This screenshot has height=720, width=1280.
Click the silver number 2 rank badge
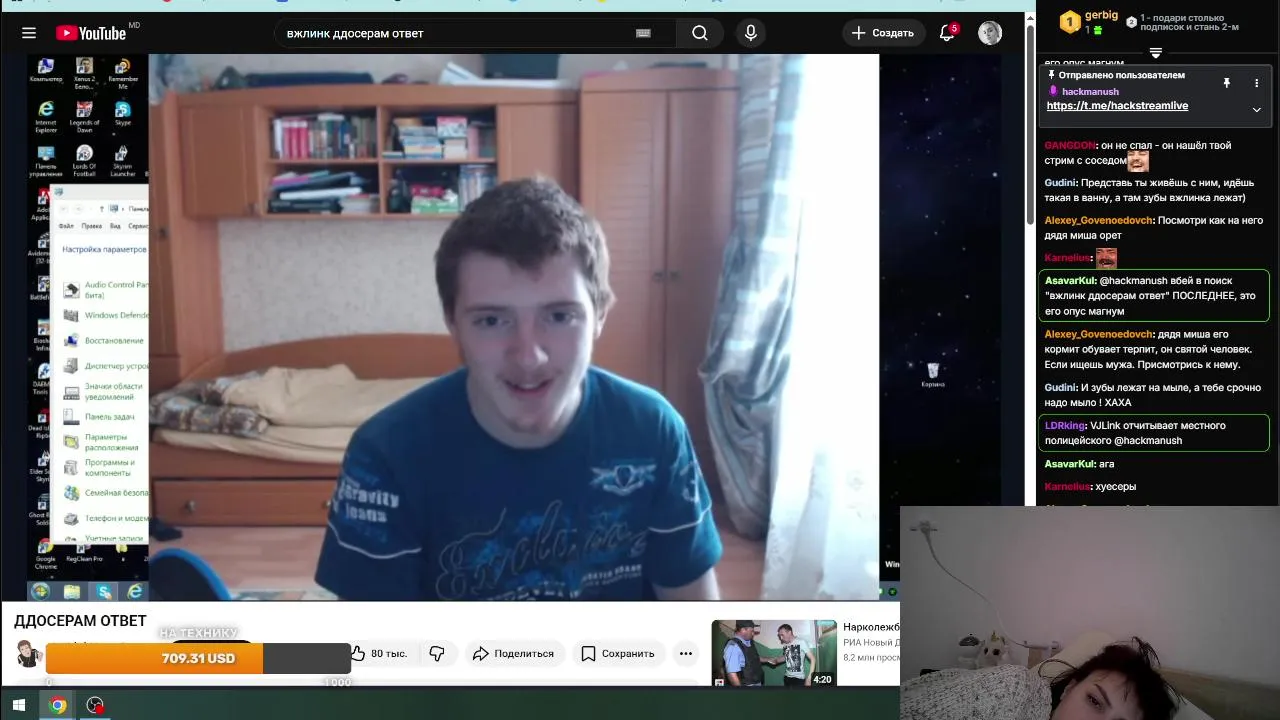pos(1131,21)
